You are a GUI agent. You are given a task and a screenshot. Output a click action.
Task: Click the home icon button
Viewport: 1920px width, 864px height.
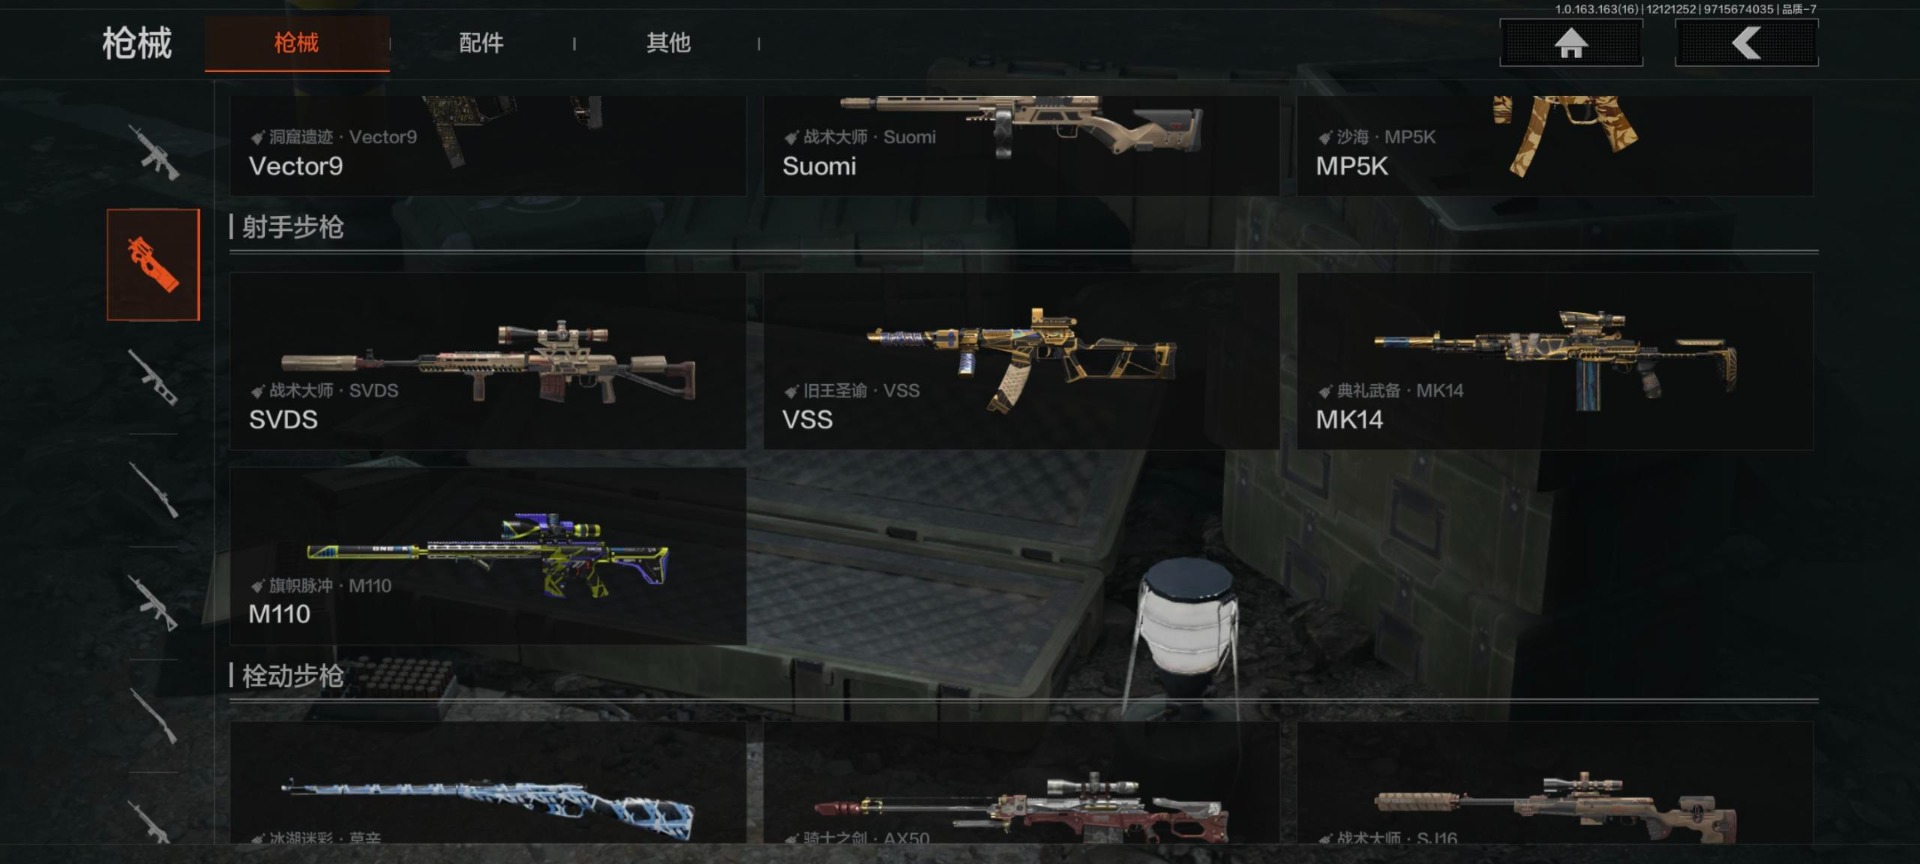[x=1571, y=43]
